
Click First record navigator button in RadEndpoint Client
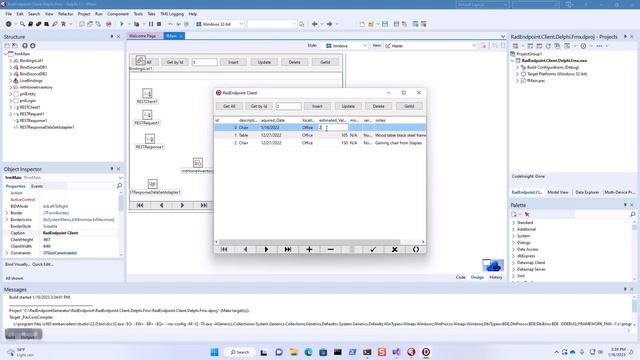click(224, 249)
